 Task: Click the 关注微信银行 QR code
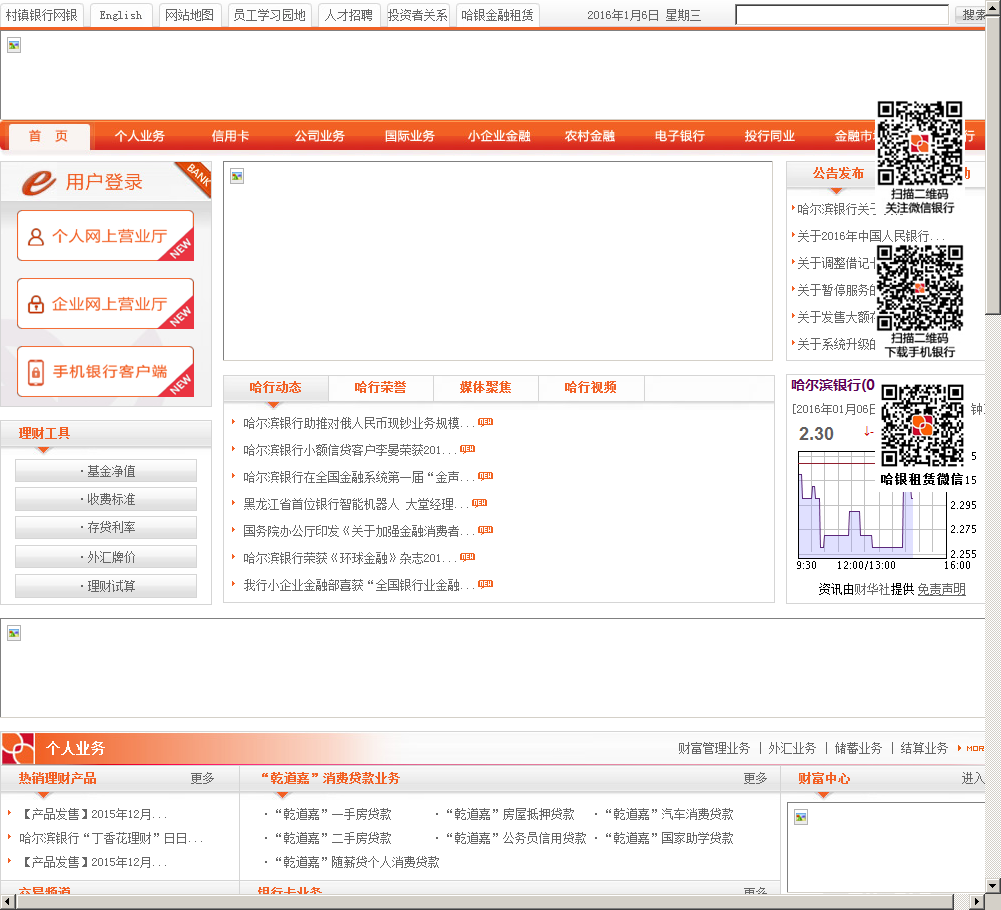pos(919,144)
